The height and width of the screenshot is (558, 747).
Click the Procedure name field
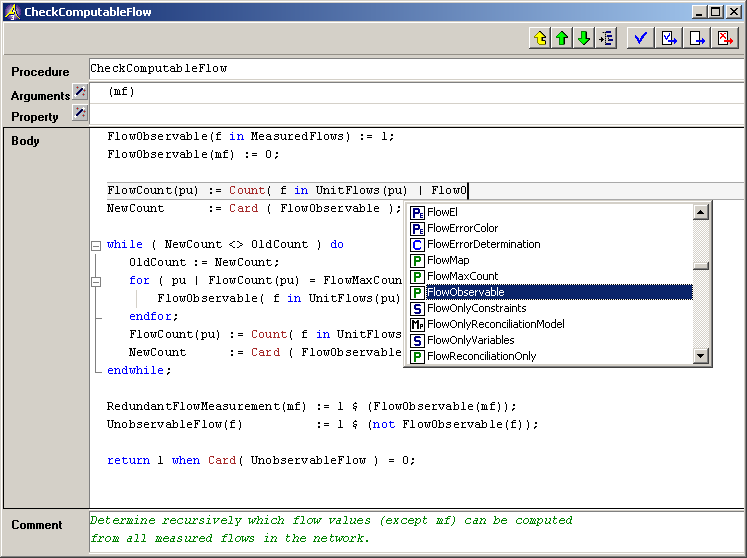(416, 69)
